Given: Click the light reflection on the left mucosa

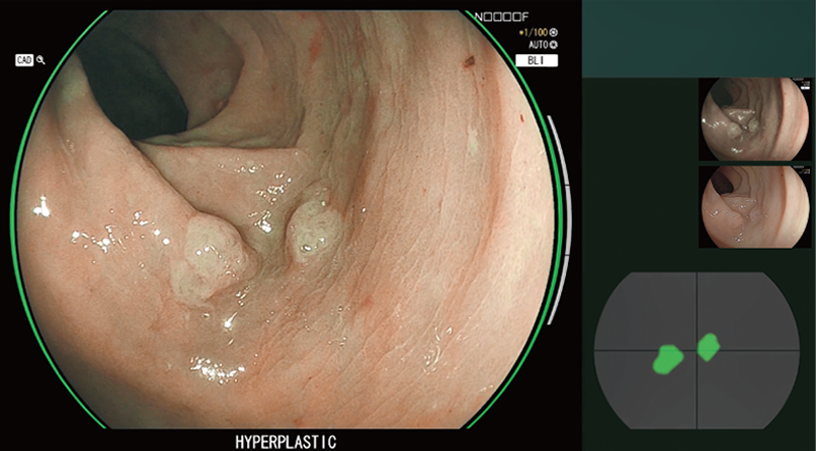Looking at the screenshot, I should 42,207.
